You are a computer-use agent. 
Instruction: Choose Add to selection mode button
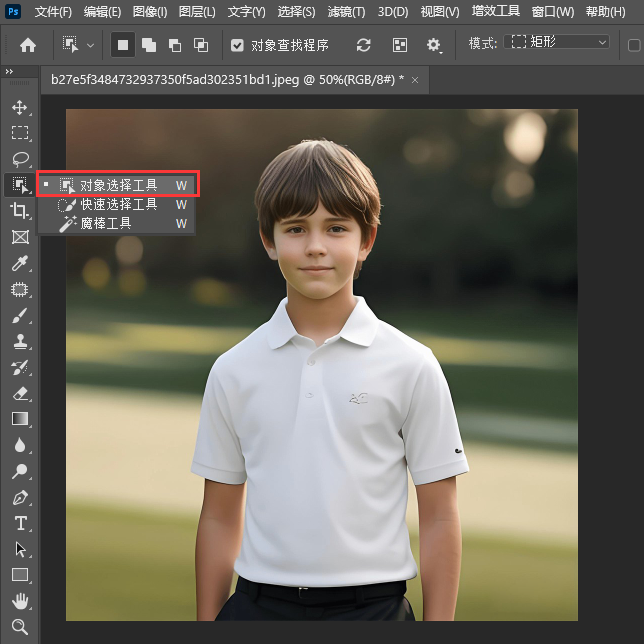[x=149, y=45]
